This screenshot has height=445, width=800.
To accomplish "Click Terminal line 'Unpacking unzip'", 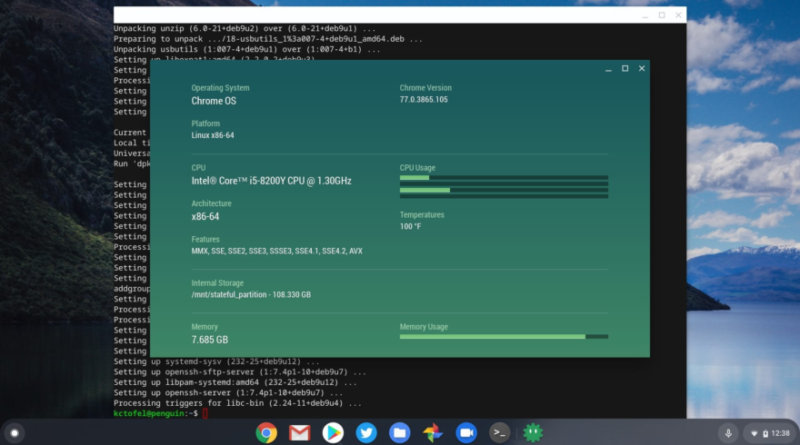I will [x=244, y=29].
